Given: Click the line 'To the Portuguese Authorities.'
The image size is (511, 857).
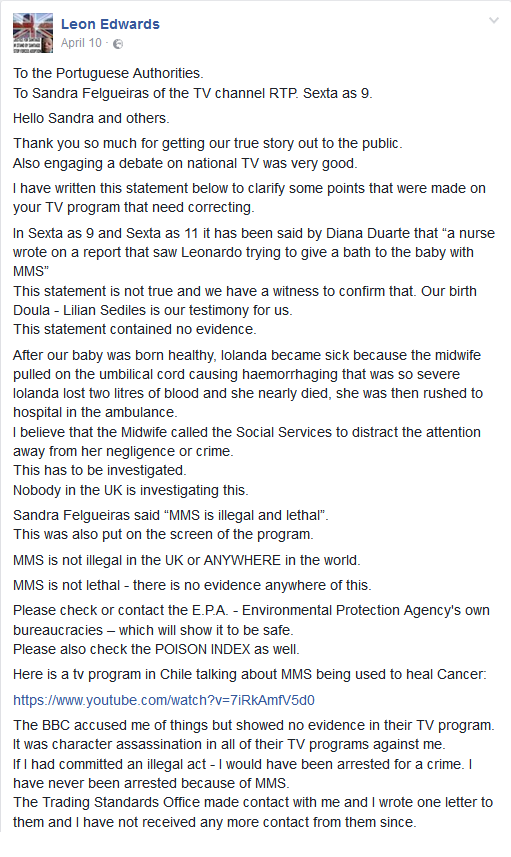Looking at the screenshot, I should tap(108, 73).
